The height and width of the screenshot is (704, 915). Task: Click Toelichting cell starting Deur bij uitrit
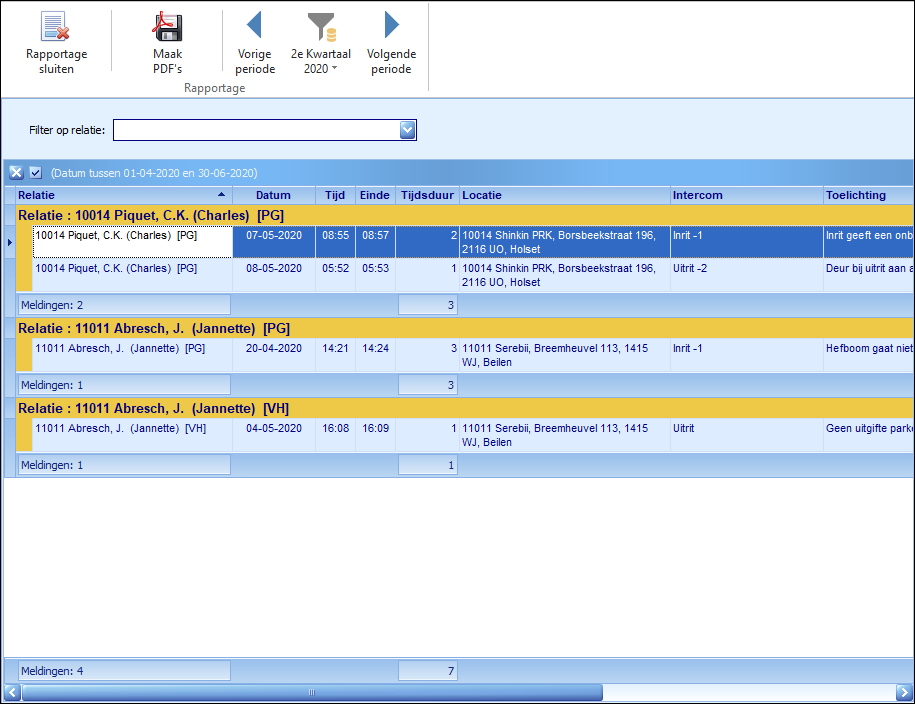(x=868, y=275)
